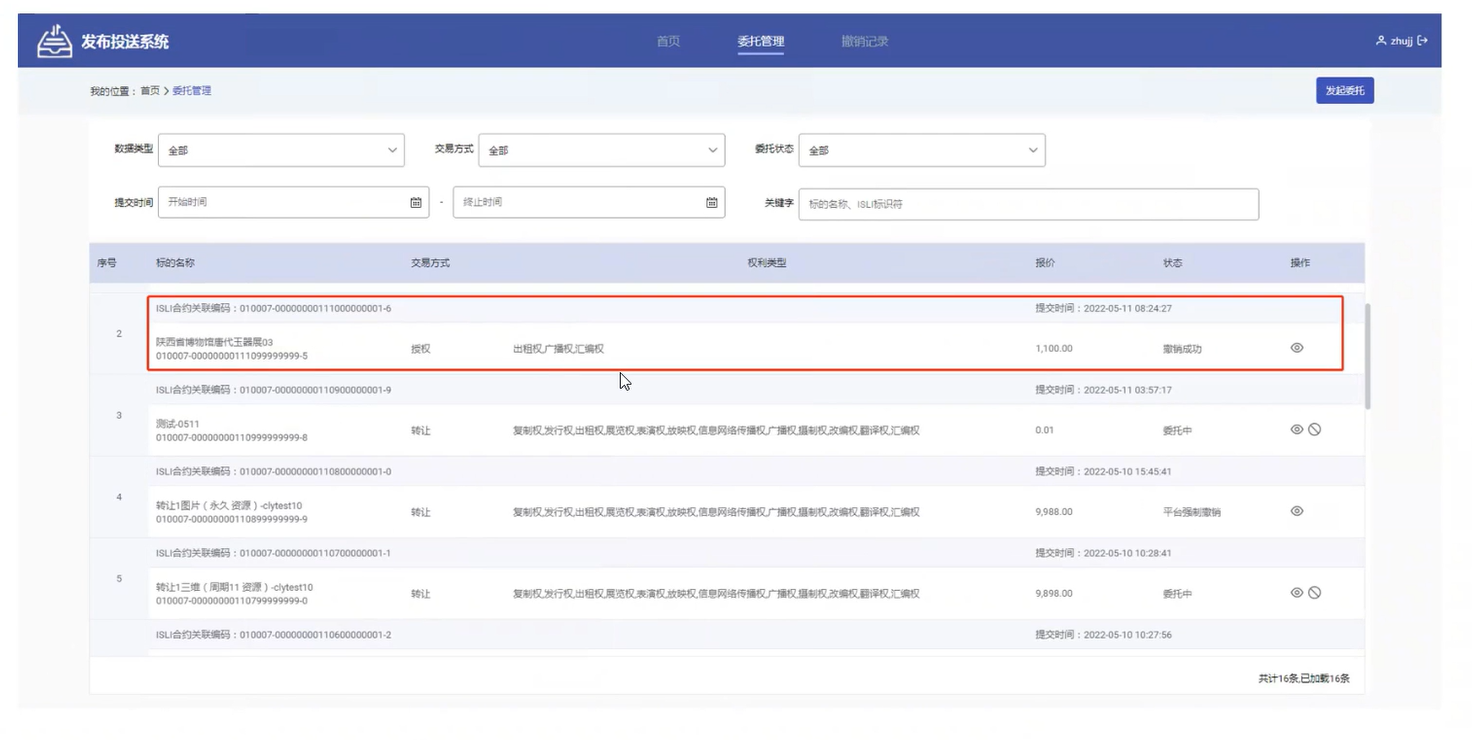1472x740 pixels.
Task: Cancel the 测试-0511 entrustment via revoke icon
Action: coord(1315,430)
